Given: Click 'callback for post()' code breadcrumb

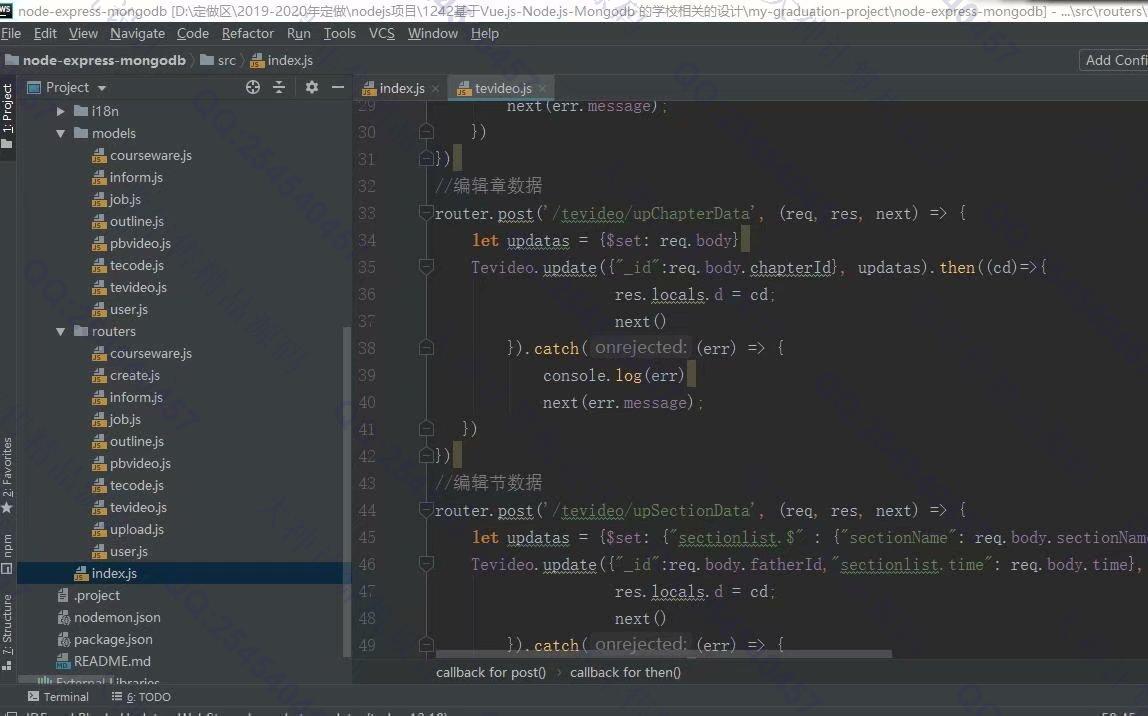Looking at the screenshot, I should (x=491, y=672).
